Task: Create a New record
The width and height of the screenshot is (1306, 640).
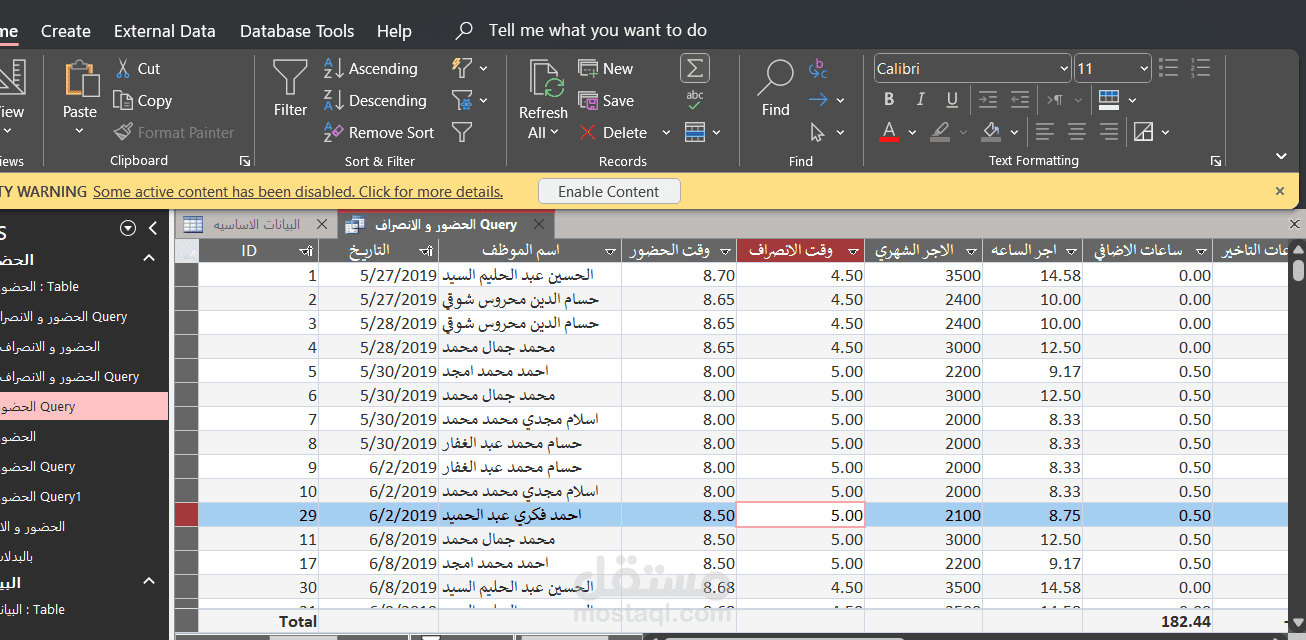Action: [x=606, y=69]
